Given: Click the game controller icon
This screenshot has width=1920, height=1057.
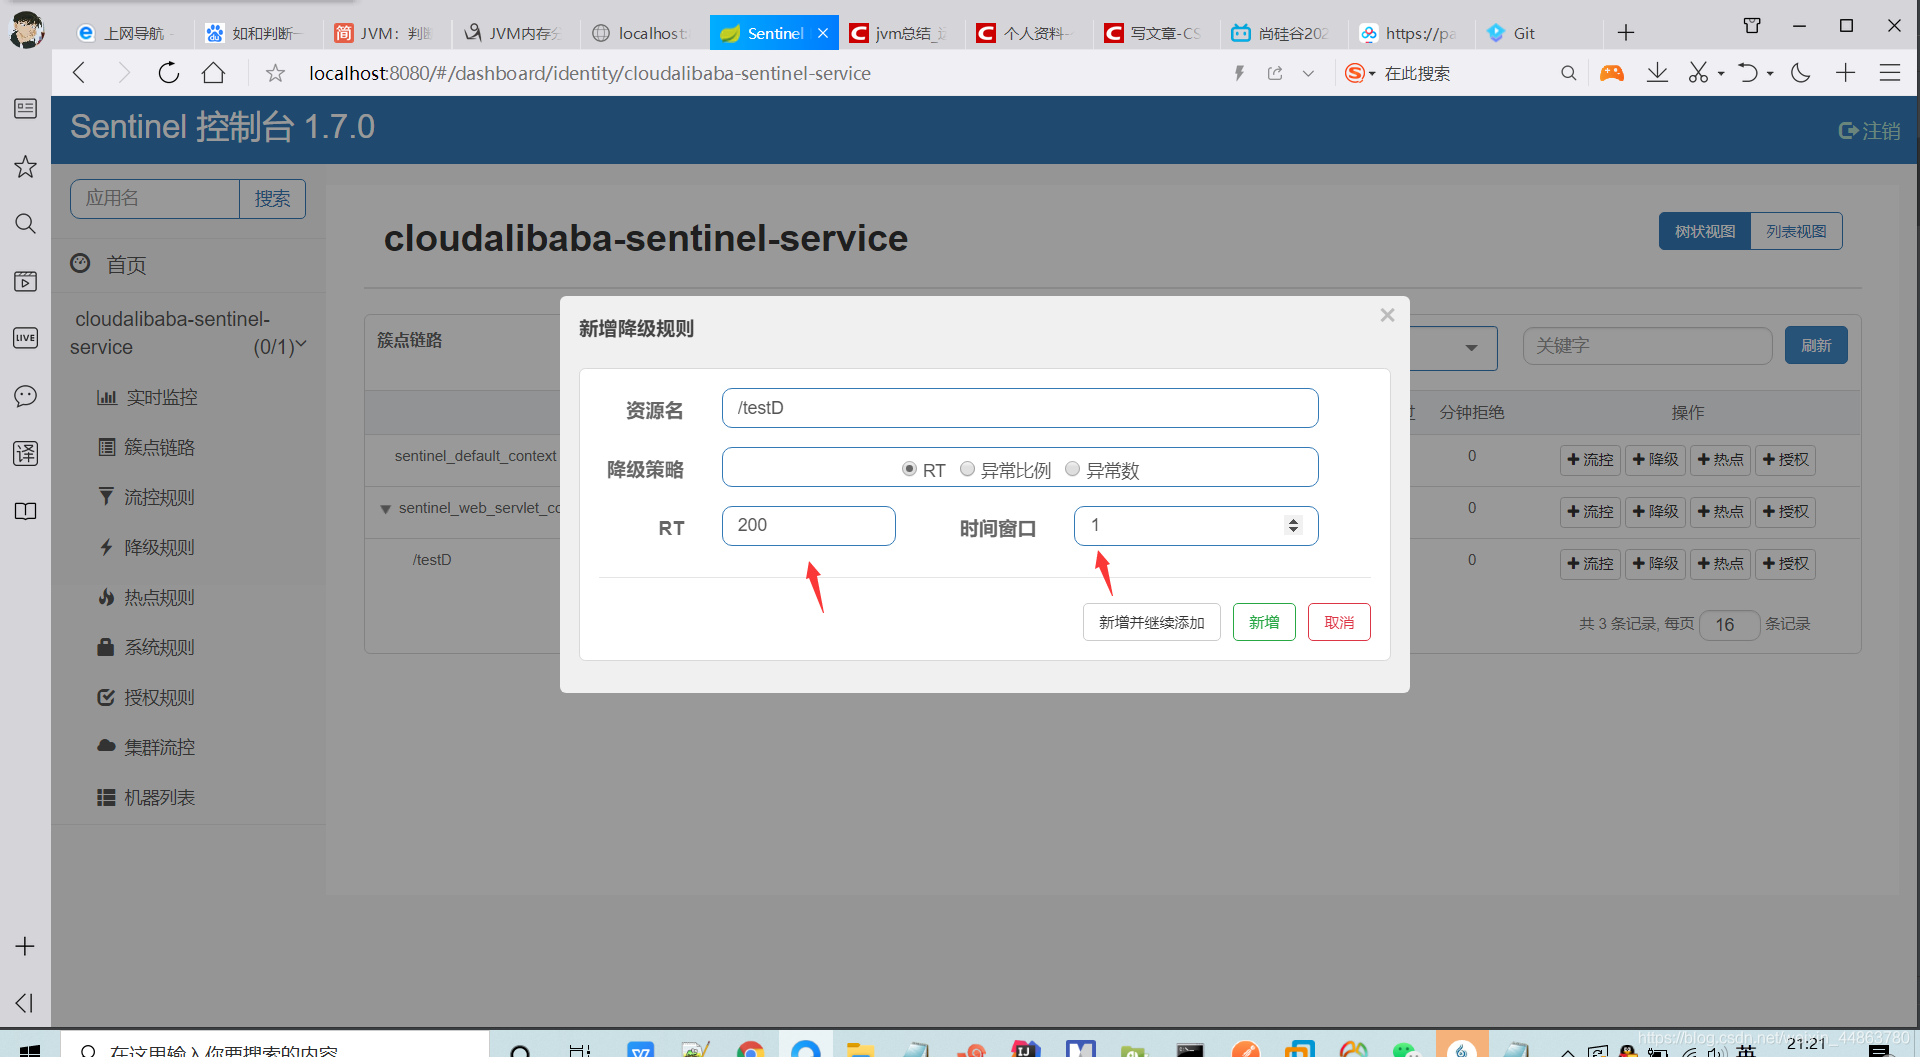Looking at the screenshot, I should tap(1612, 73).
